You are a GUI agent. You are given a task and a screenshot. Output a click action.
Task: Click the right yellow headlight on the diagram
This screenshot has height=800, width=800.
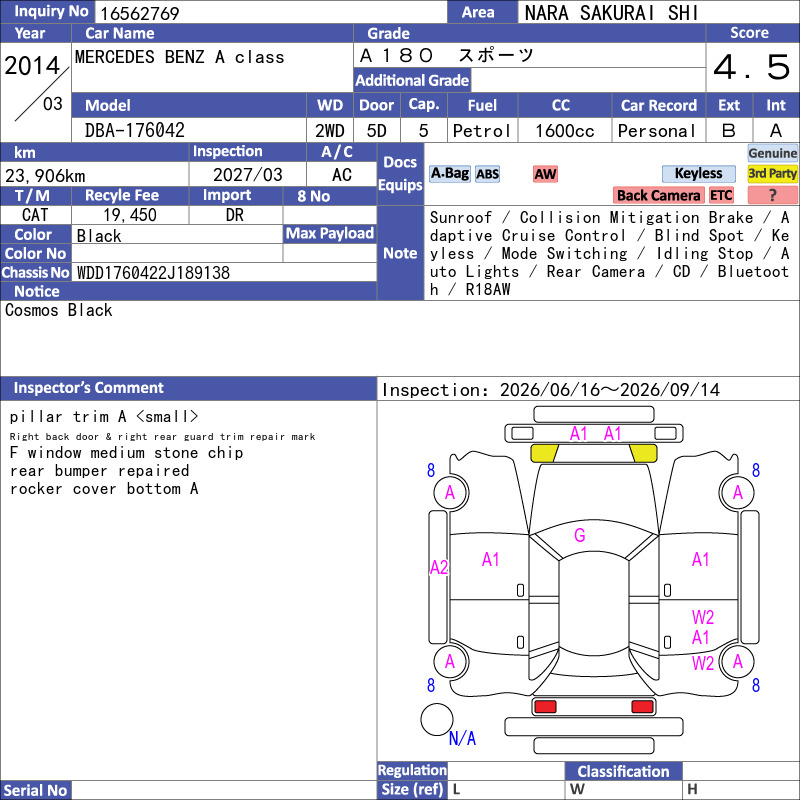coord(643,453)
